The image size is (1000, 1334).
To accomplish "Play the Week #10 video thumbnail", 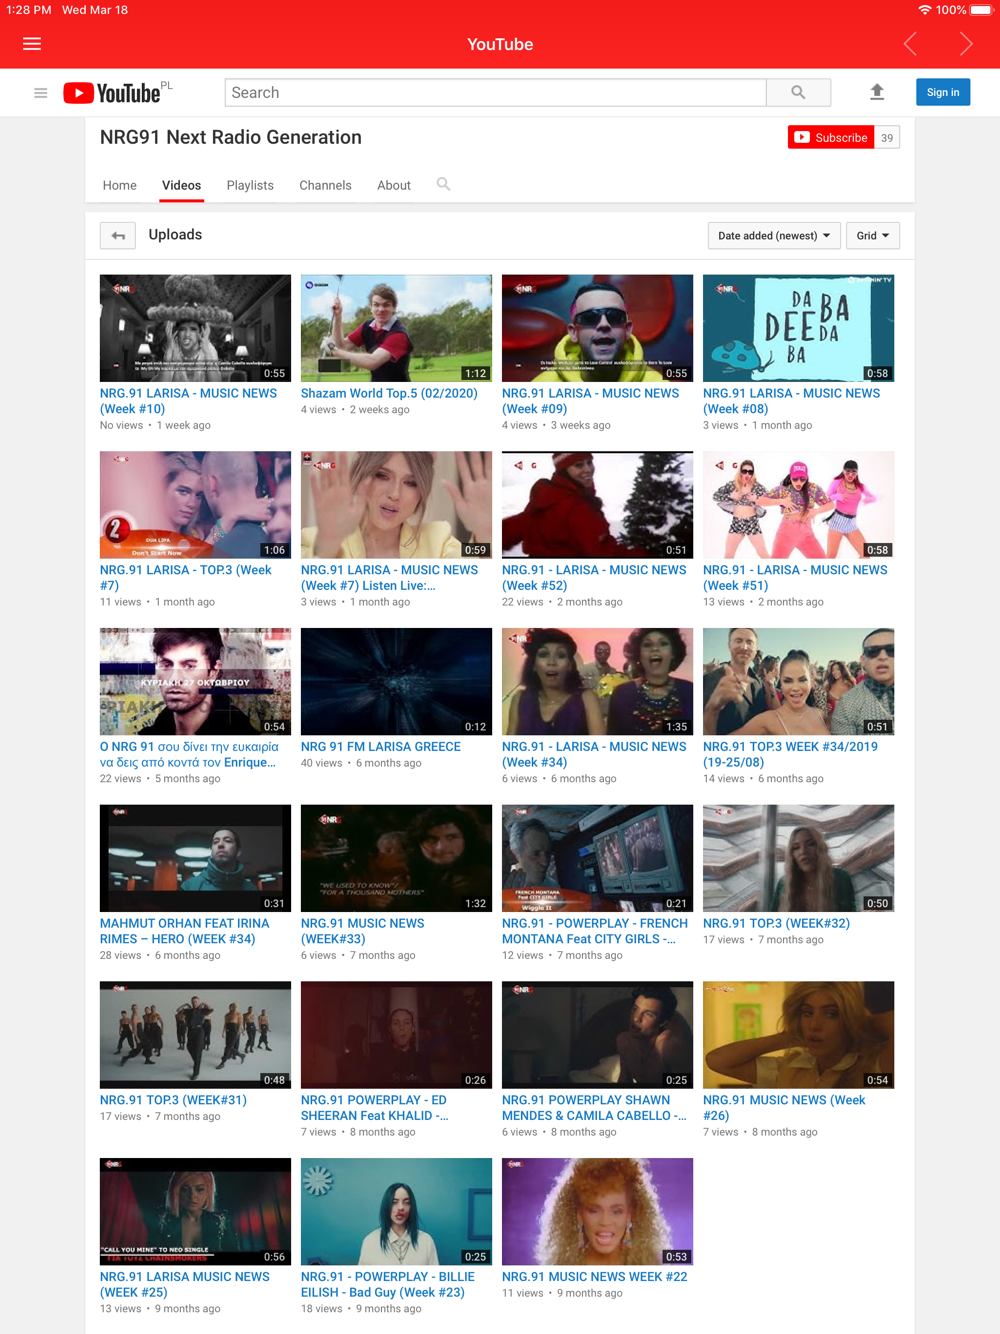I will coord(195,328).
